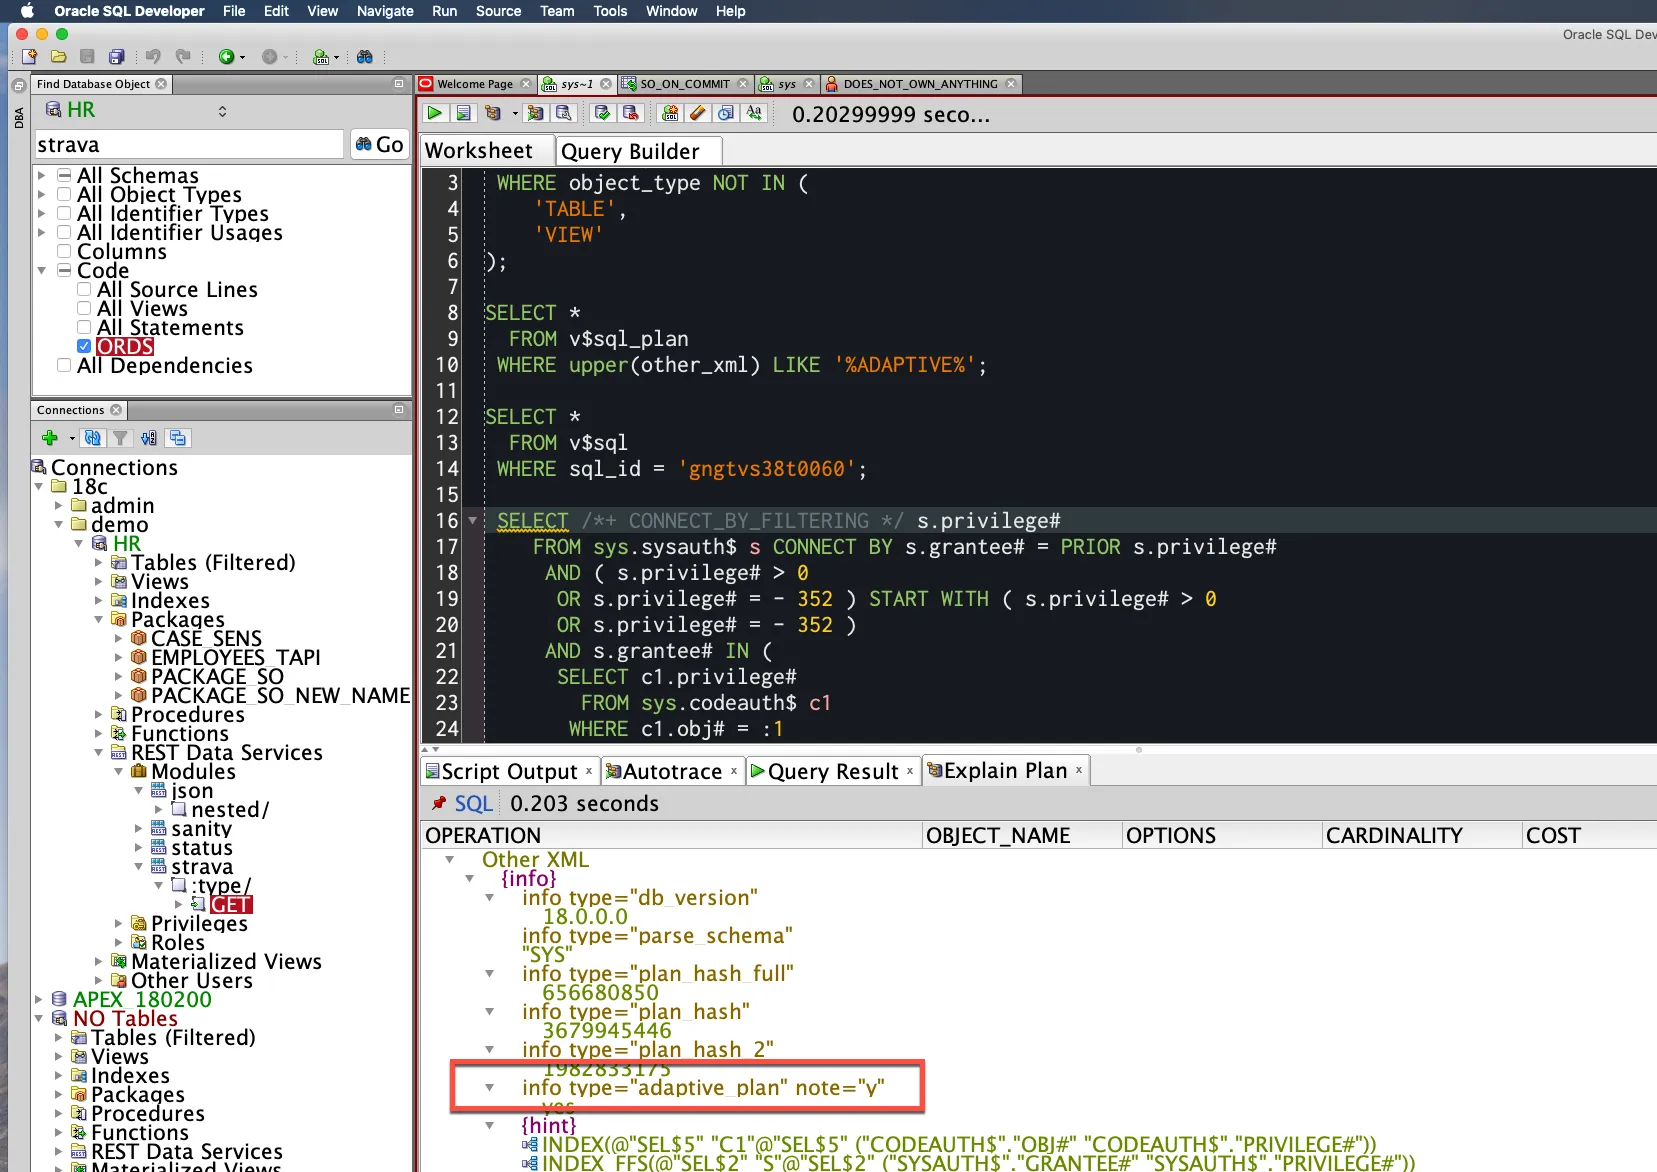
Task: Open the Explain Plan dropdown arrow in worksheet toolbar
Action: point(515,113)
